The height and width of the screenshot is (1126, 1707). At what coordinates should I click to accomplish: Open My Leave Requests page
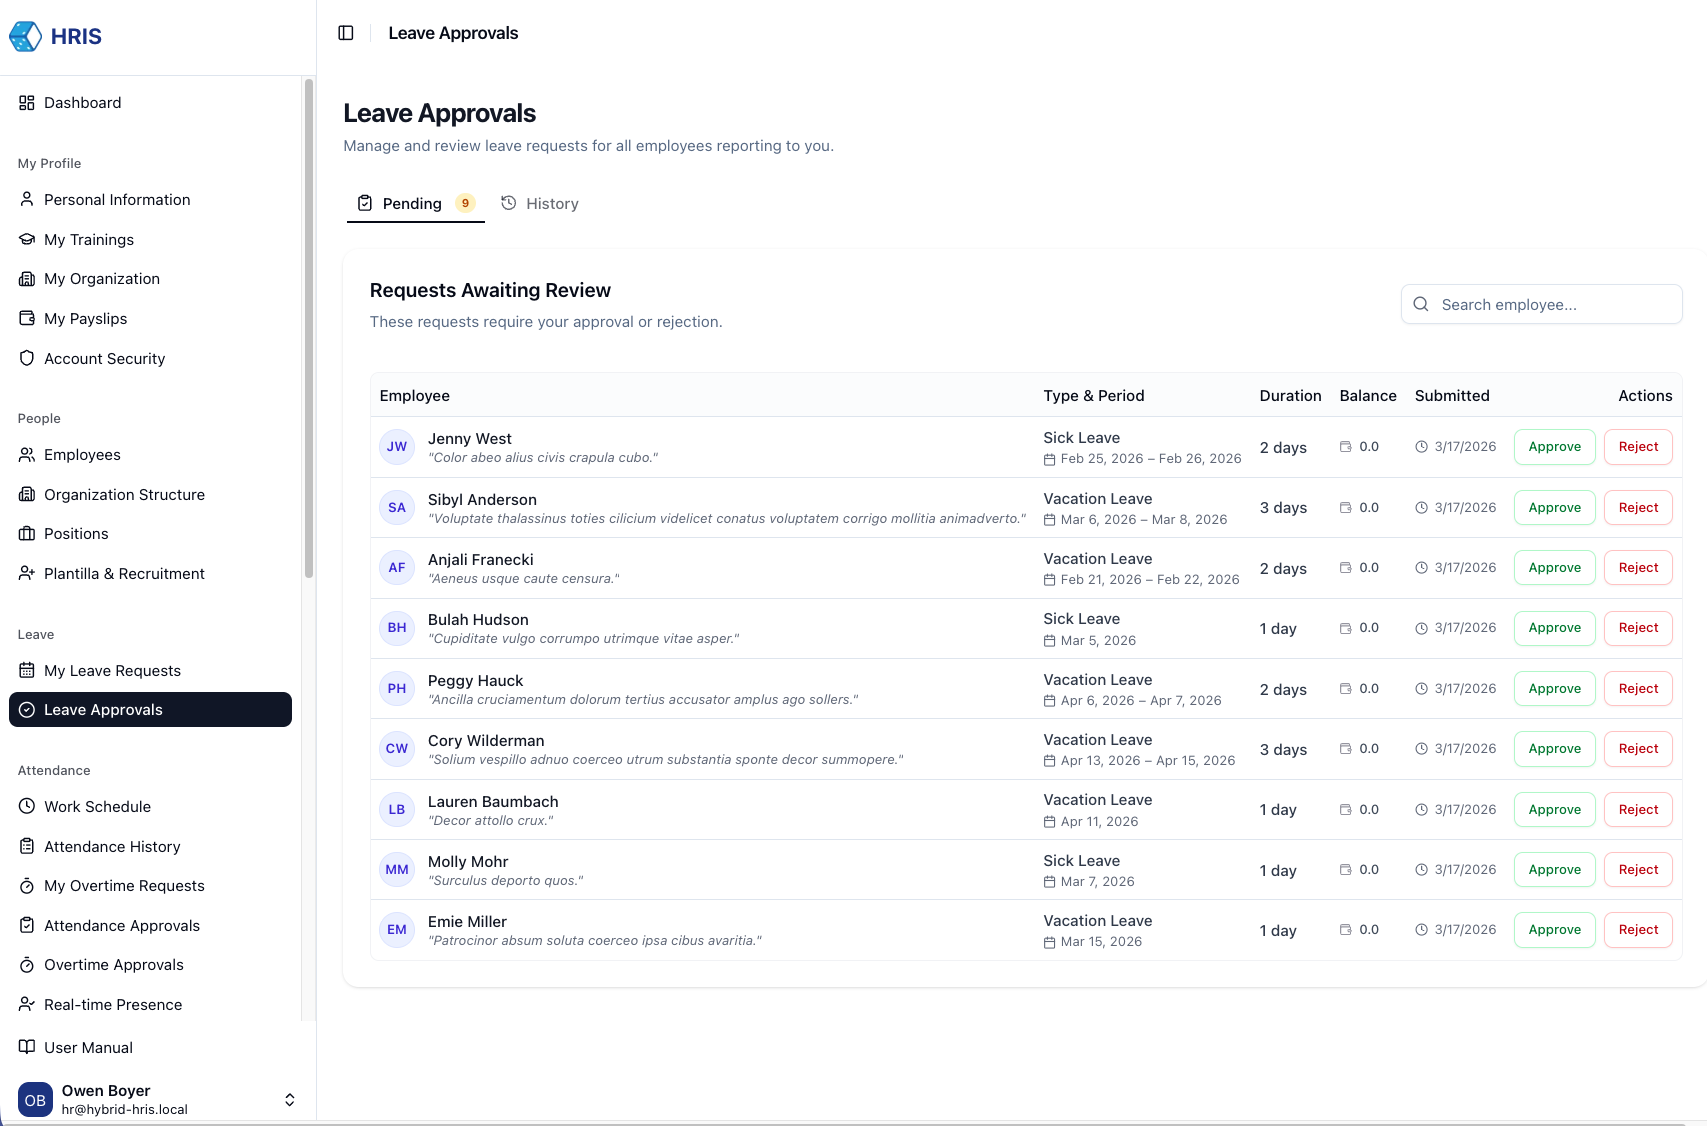pos(112,671)
